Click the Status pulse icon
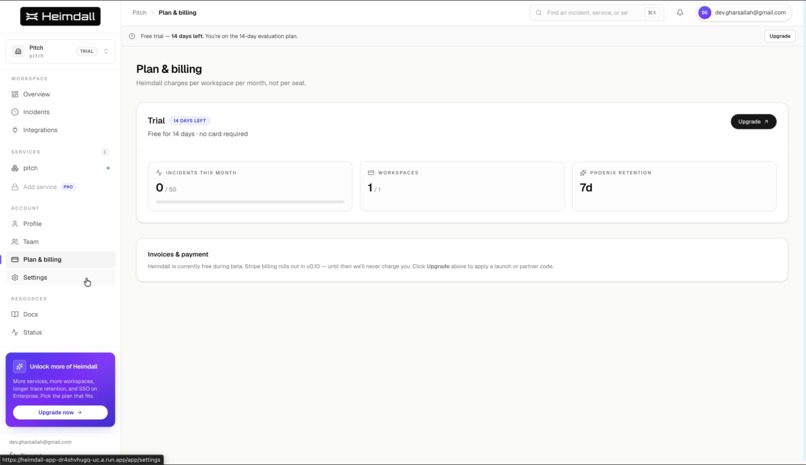806x465 pixels. (15, 332)
